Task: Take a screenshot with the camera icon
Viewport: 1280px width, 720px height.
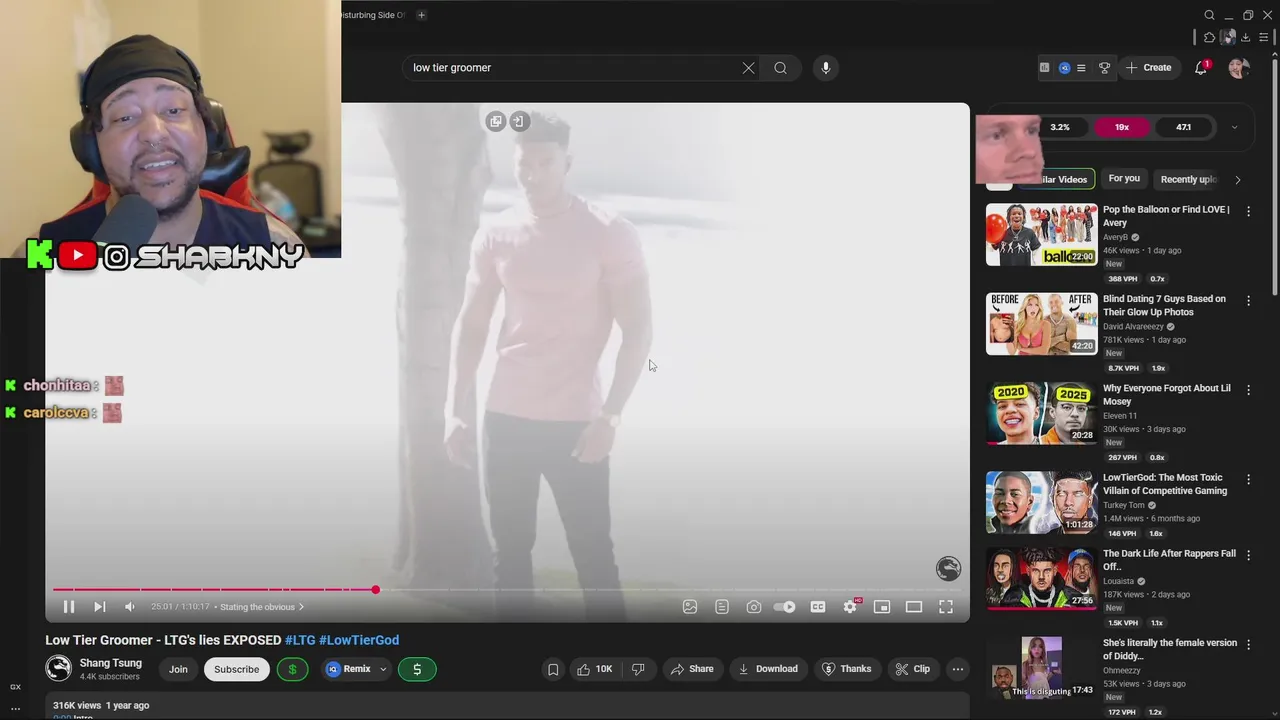Action: (754, 607)
